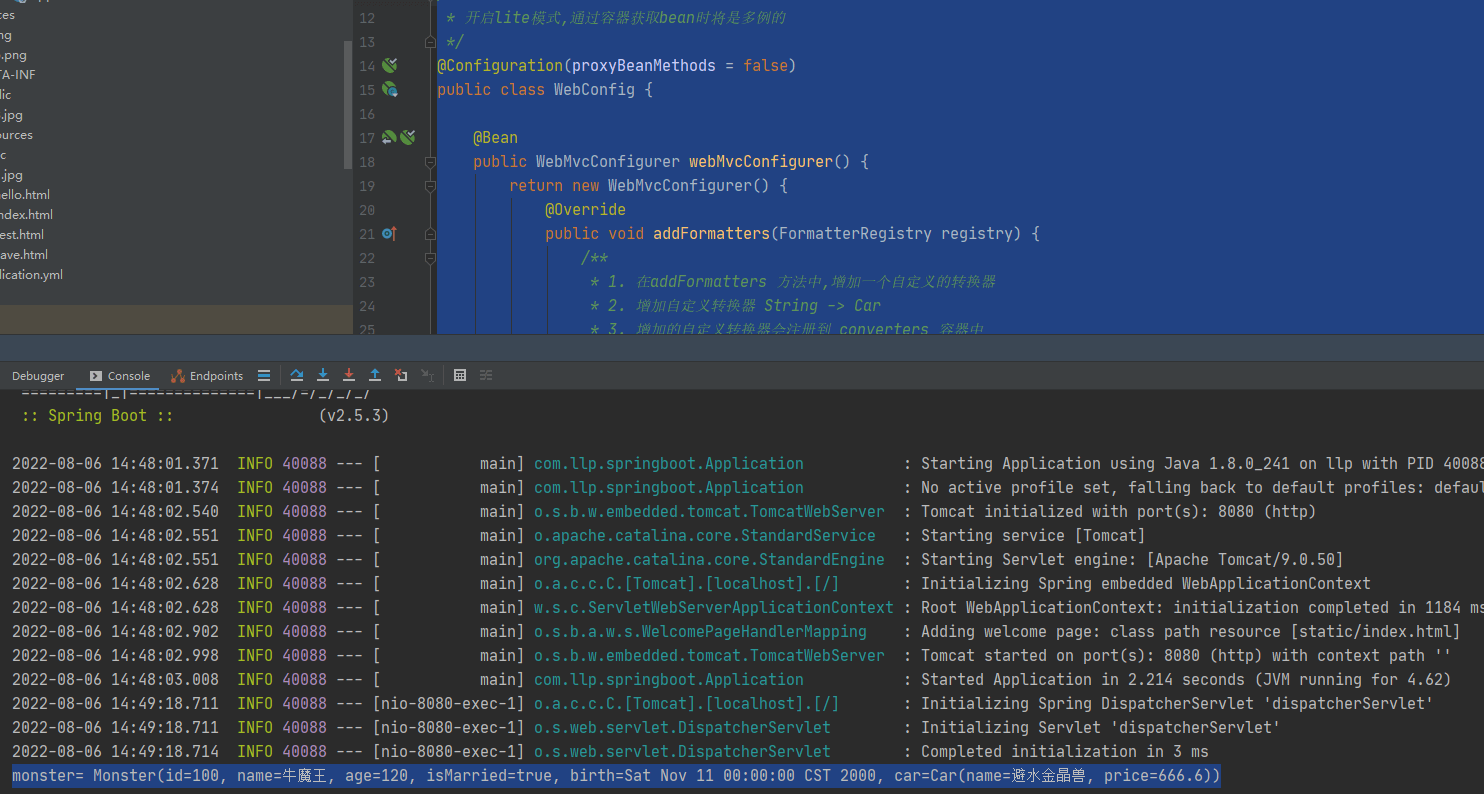Viewport: 1484px width, 794px height.
Task: Click the o.s.b.a.w.s.WelcomePageHandlerMapping logger name
Action: pos(700,632)
